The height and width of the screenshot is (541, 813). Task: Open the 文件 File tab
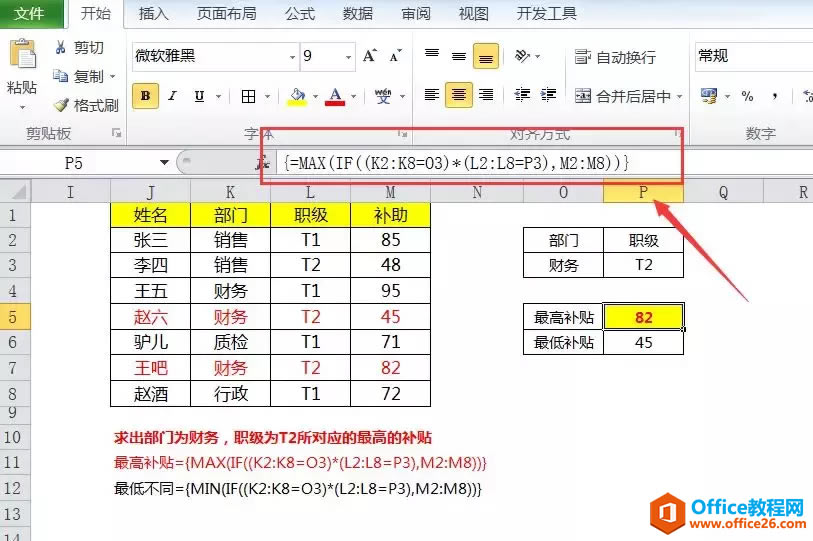30,13
